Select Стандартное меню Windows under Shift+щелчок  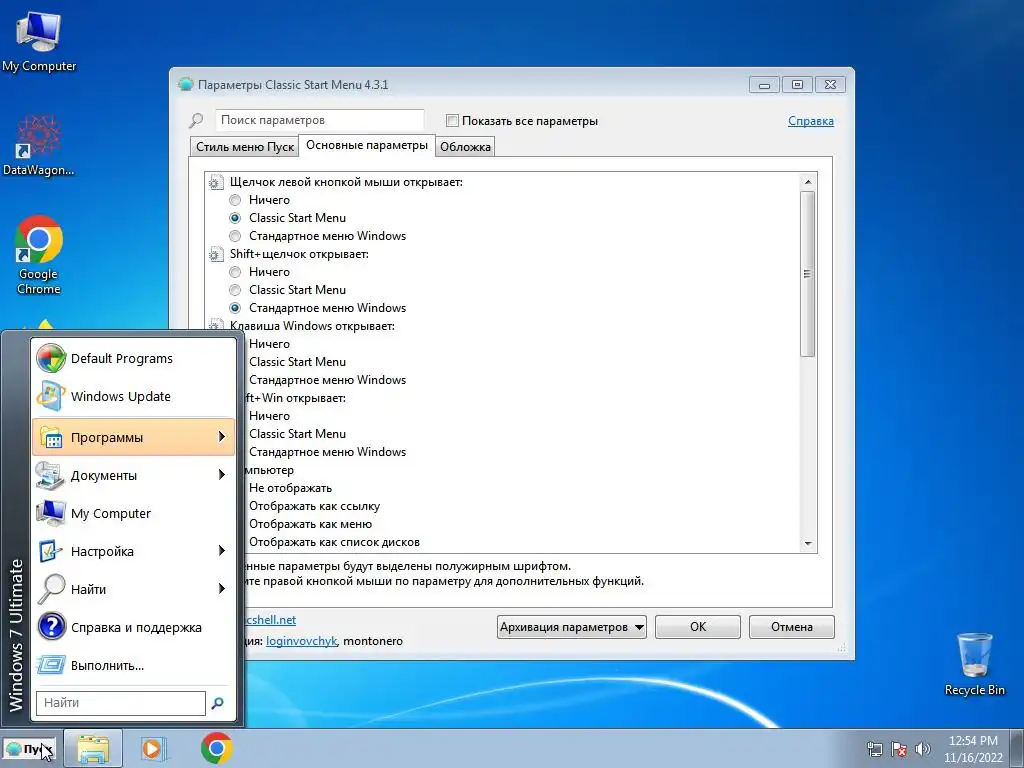point(235,308)
